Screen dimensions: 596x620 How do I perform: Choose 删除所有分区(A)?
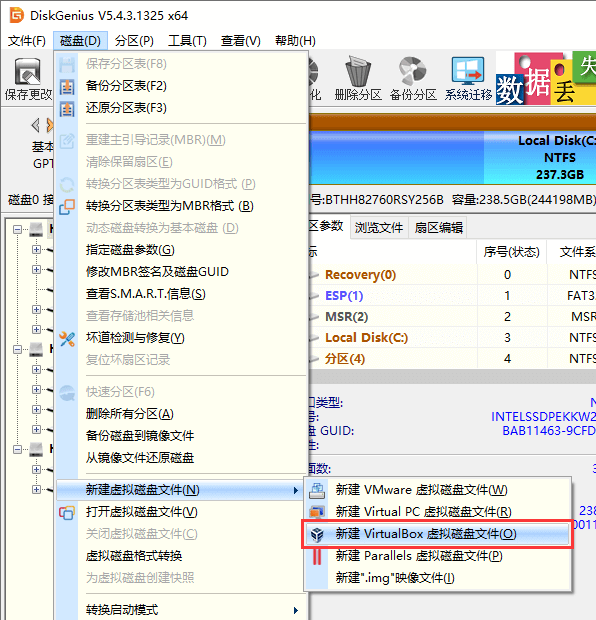pos(182,414)
